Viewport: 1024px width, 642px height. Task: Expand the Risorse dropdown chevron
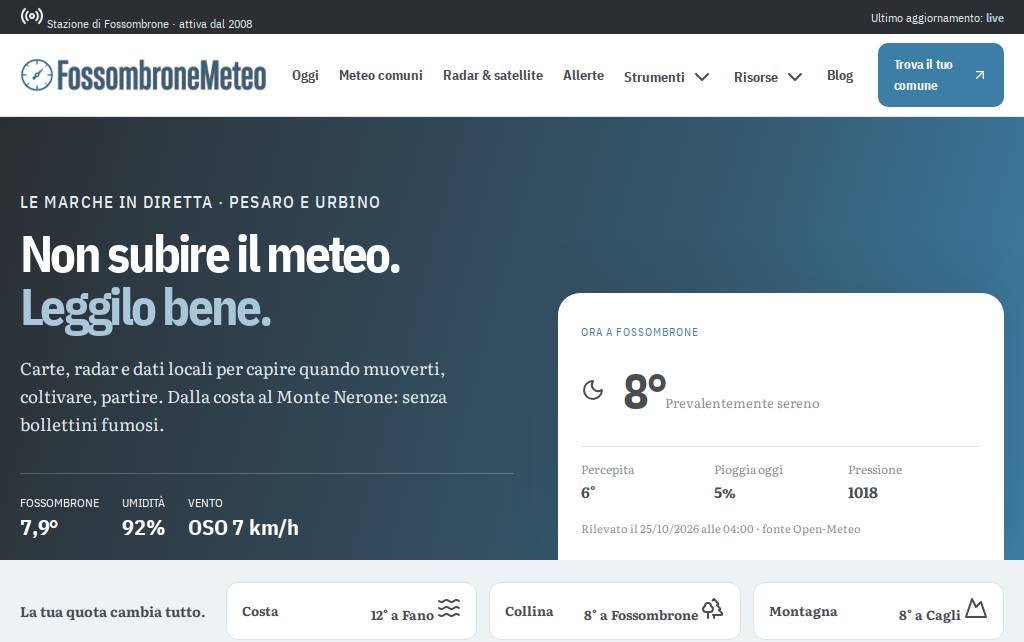pos(795,77)
